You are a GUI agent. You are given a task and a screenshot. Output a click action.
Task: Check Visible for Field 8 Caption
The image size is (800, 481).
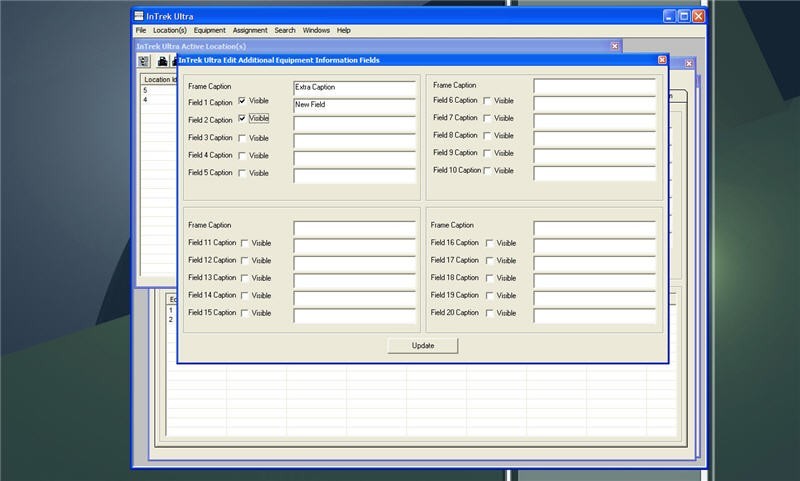click(487, 136)
